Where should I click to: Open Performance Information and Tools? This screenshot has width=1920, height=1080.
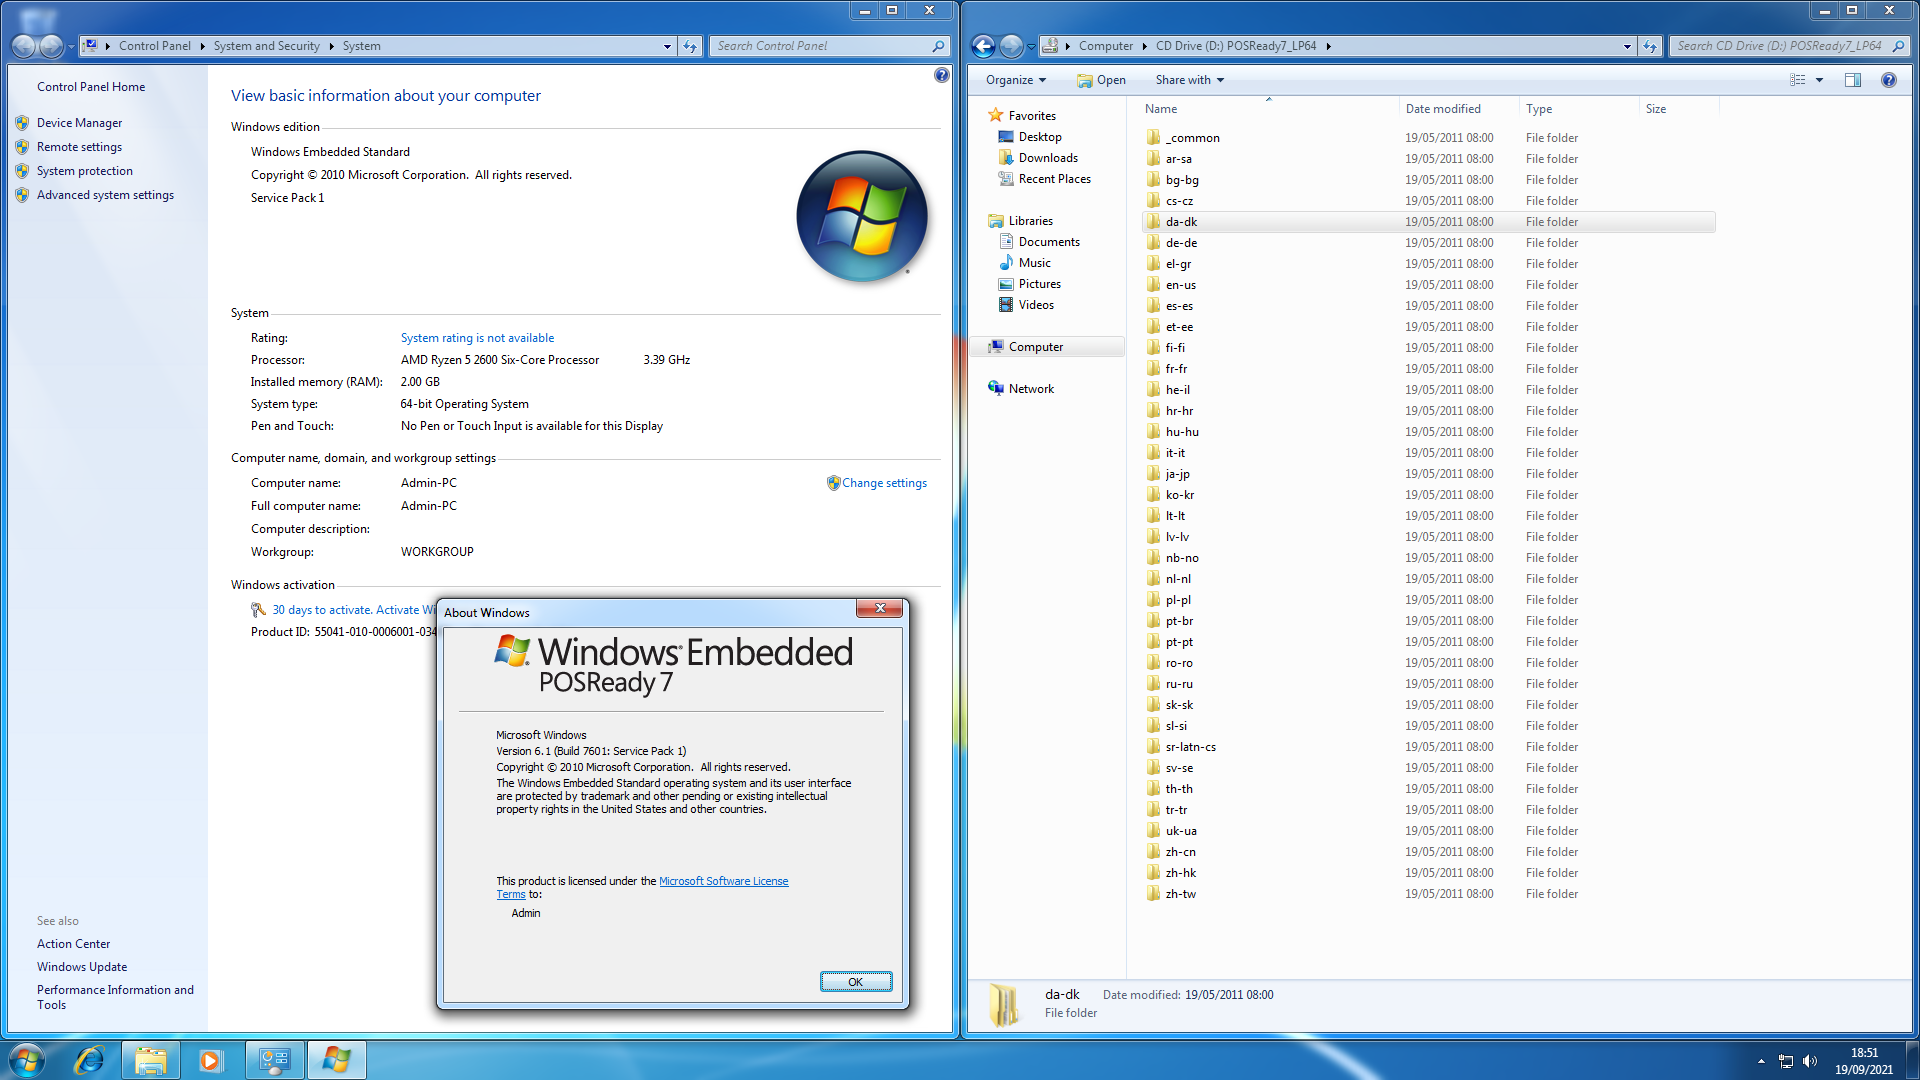pyautogui.click(x=115, y=997)
